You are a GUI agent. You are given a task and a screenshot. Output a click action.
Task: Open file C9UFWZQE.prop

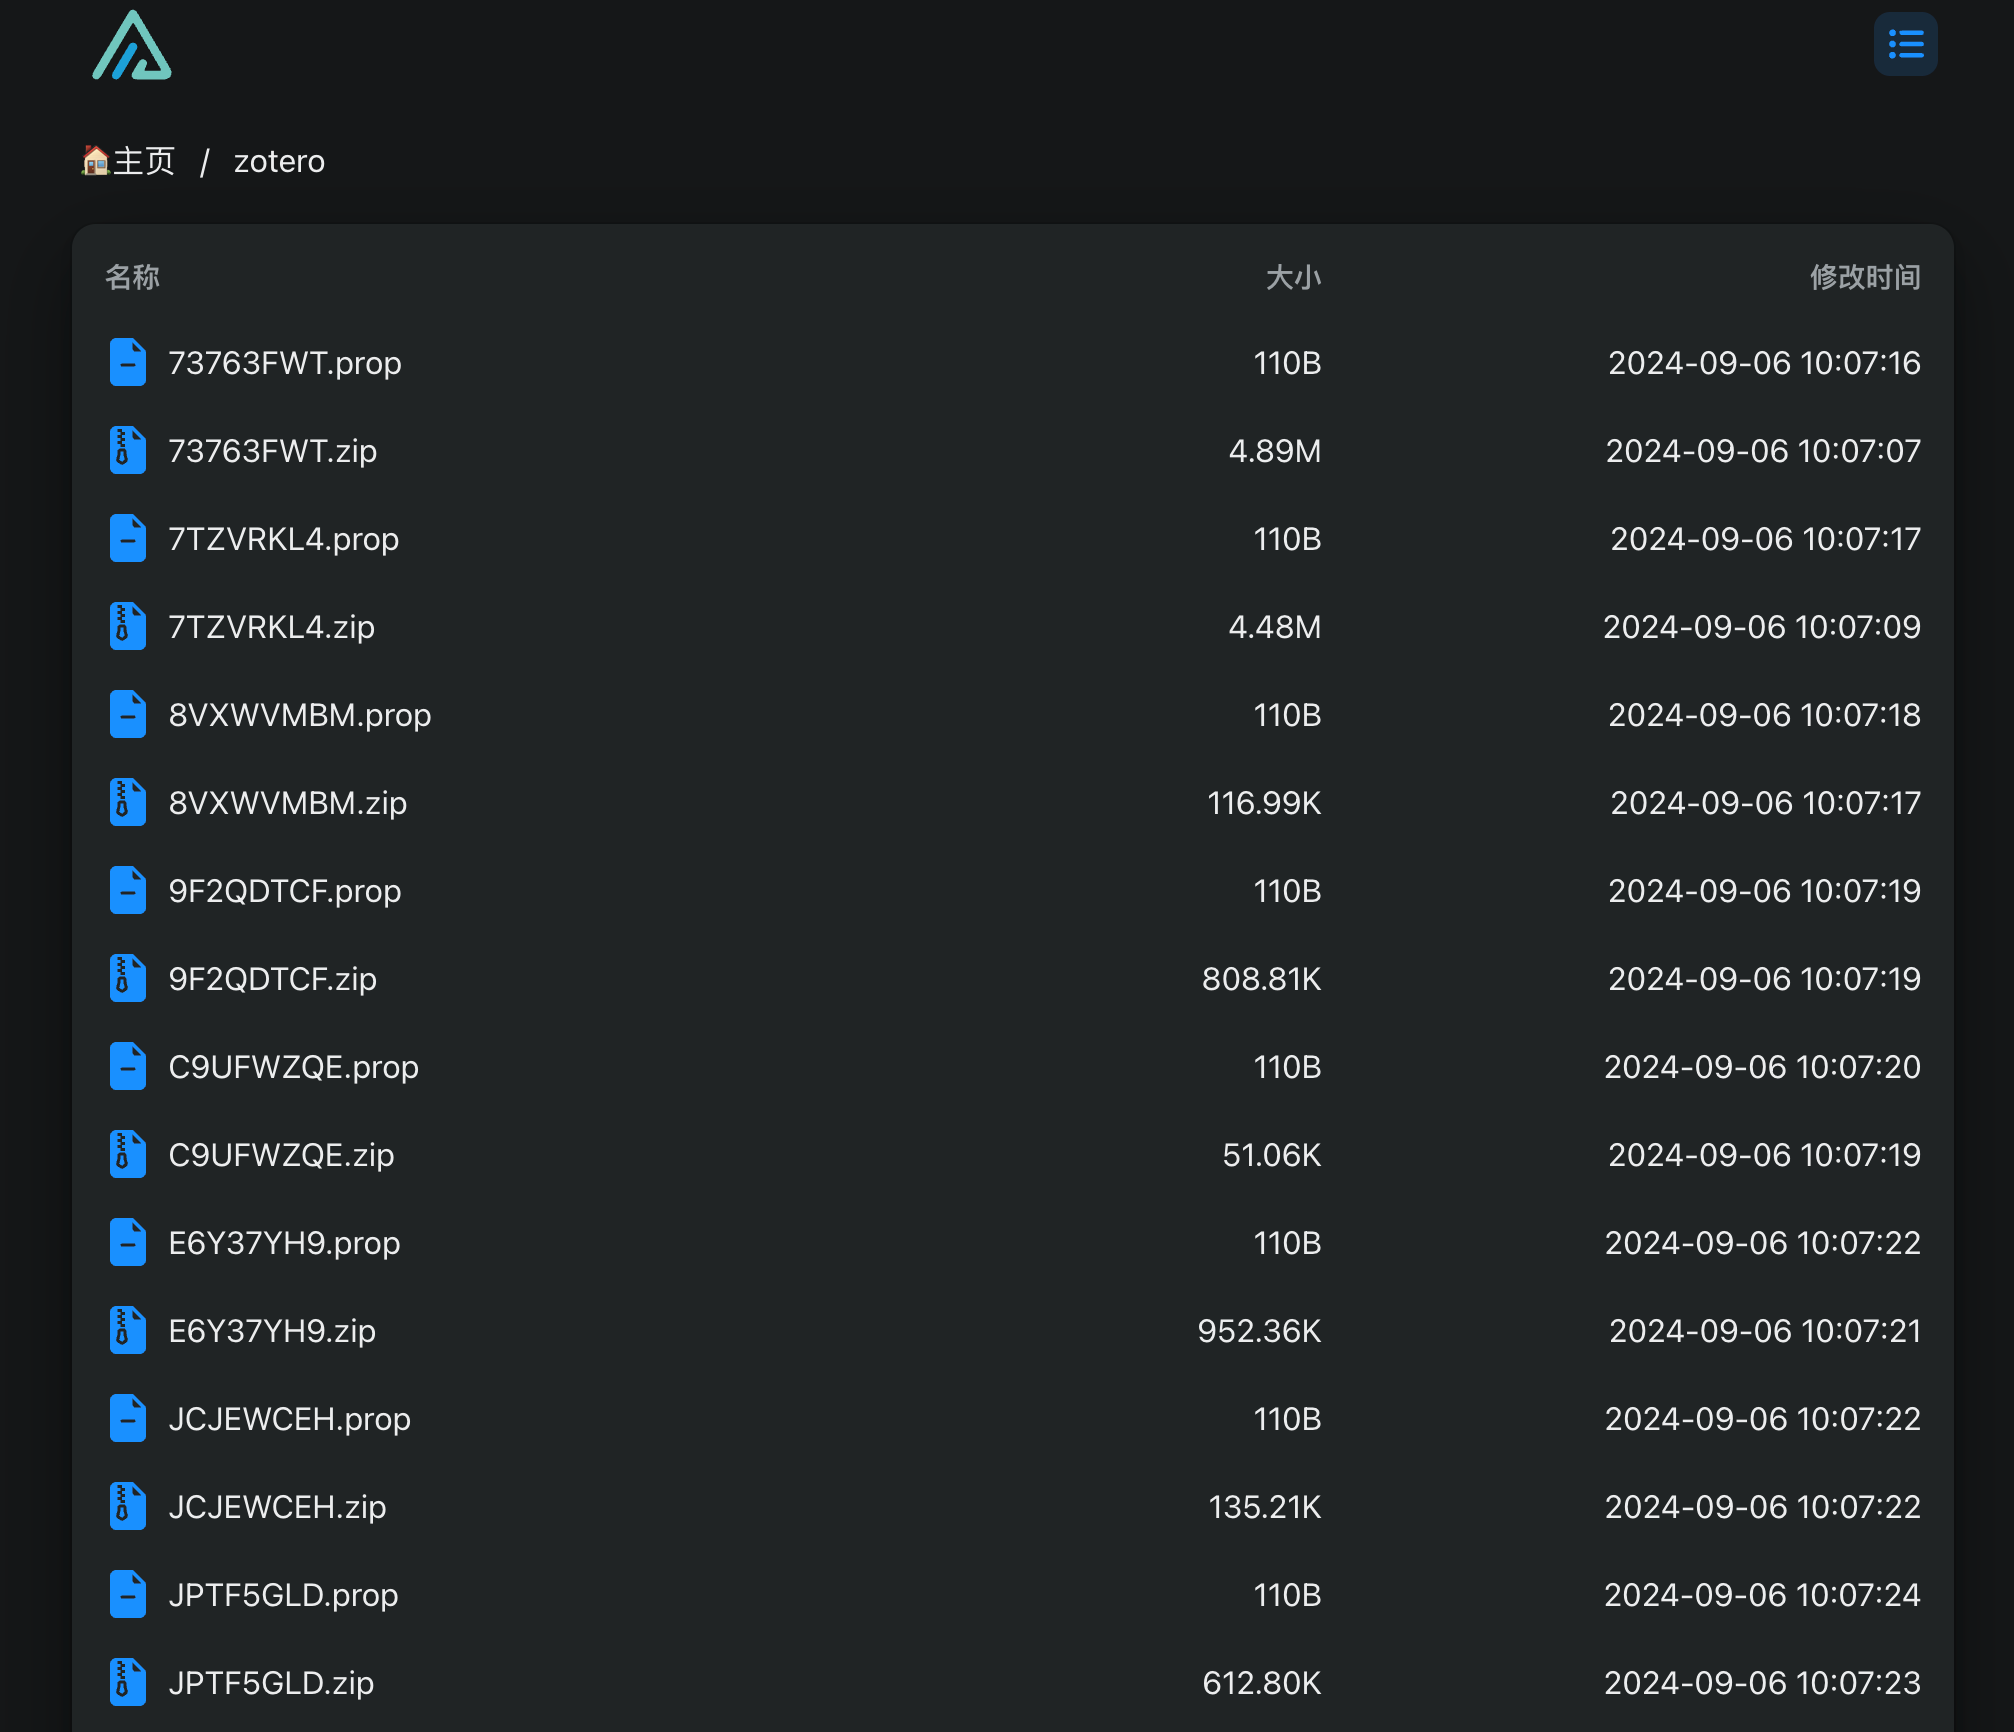294,1067
